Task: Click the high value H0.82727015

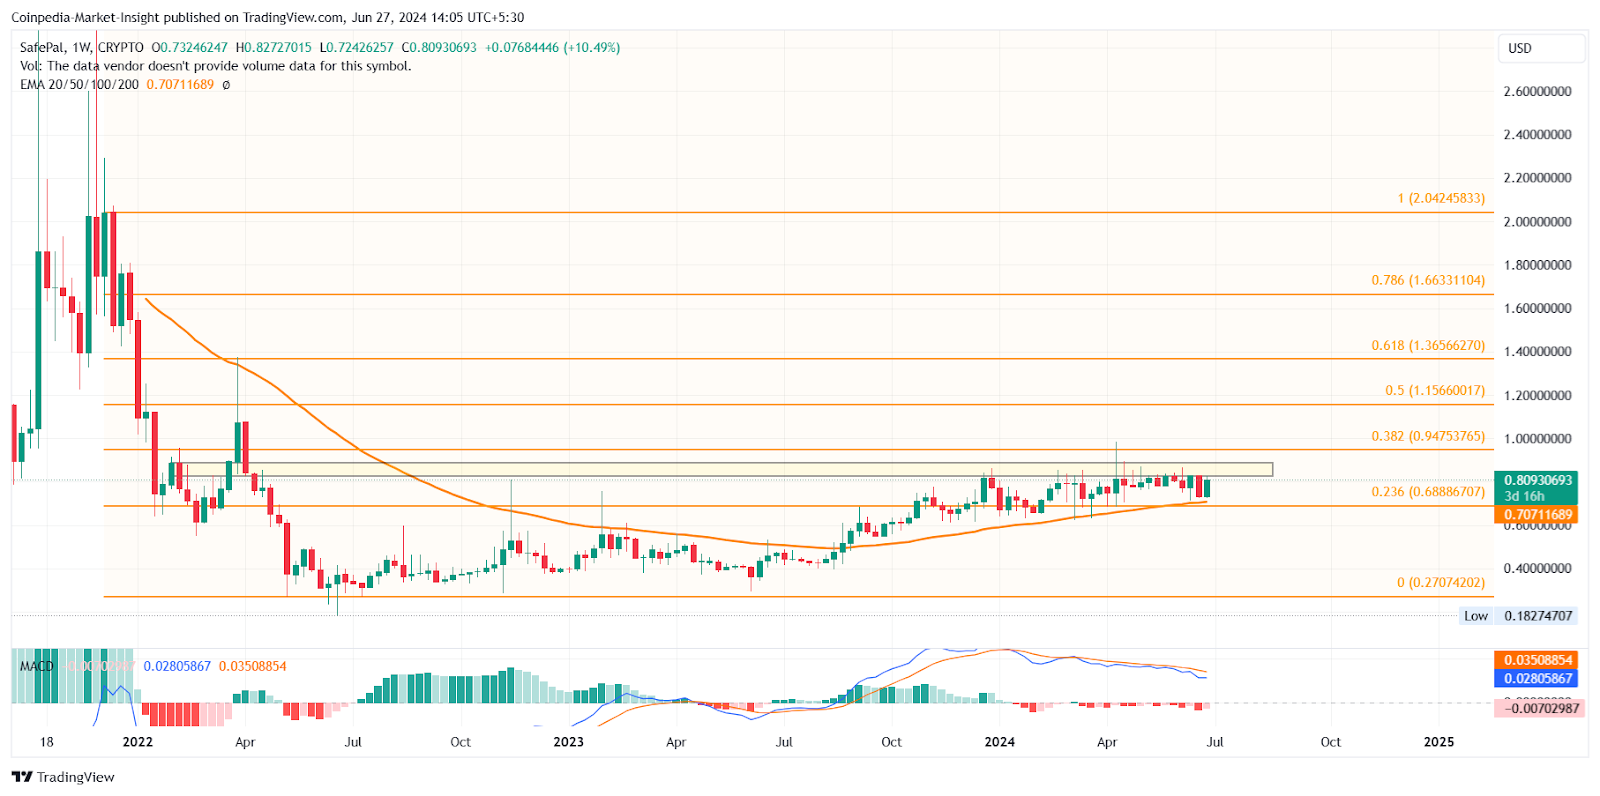Action: tap(274, 47)
